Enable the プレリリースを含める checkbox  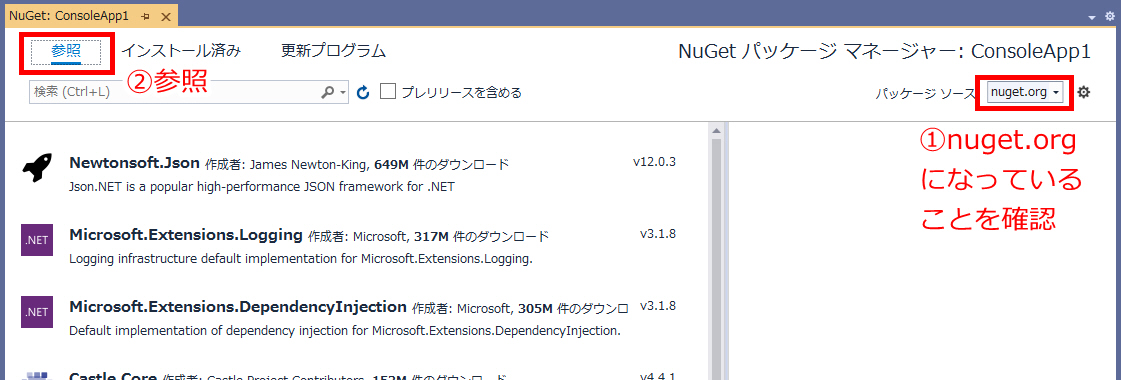pos(388,91)
